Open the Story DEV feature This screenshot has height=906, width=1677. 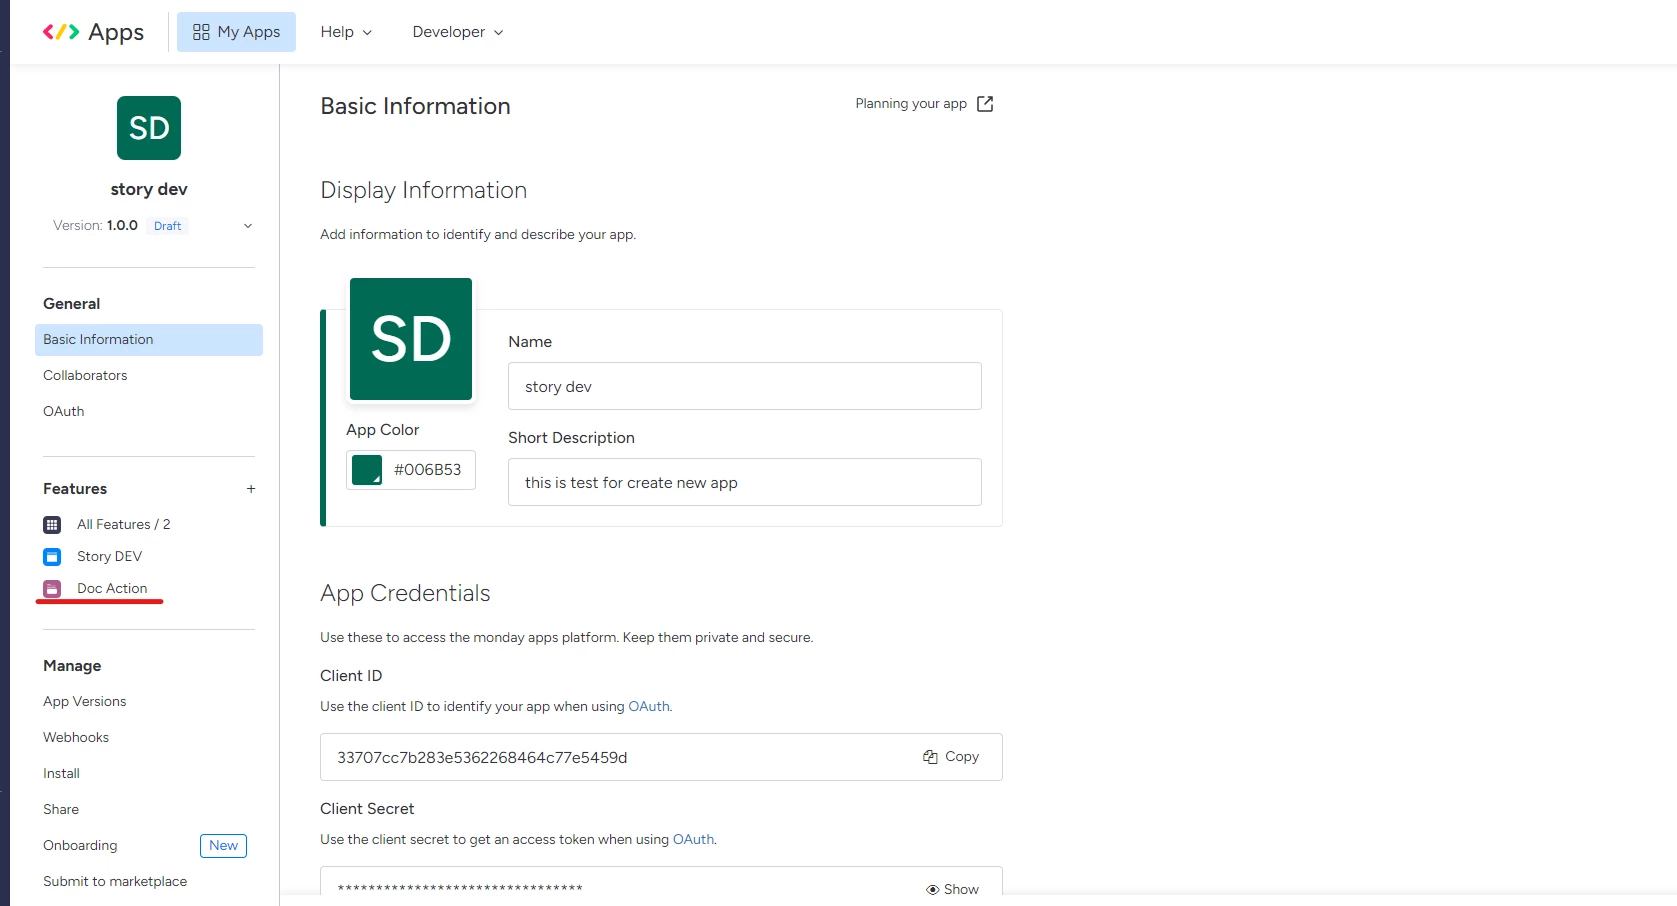(110, 557)
